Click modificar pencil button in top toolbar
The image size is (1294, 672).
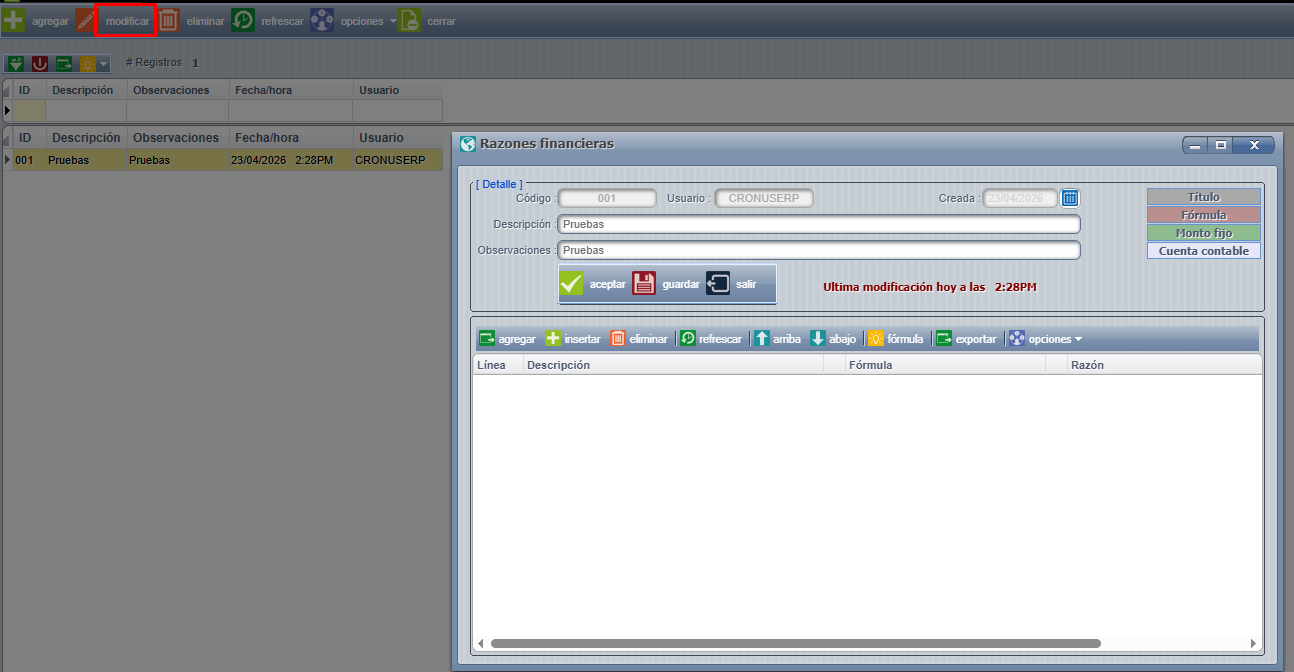click(114, 21)
